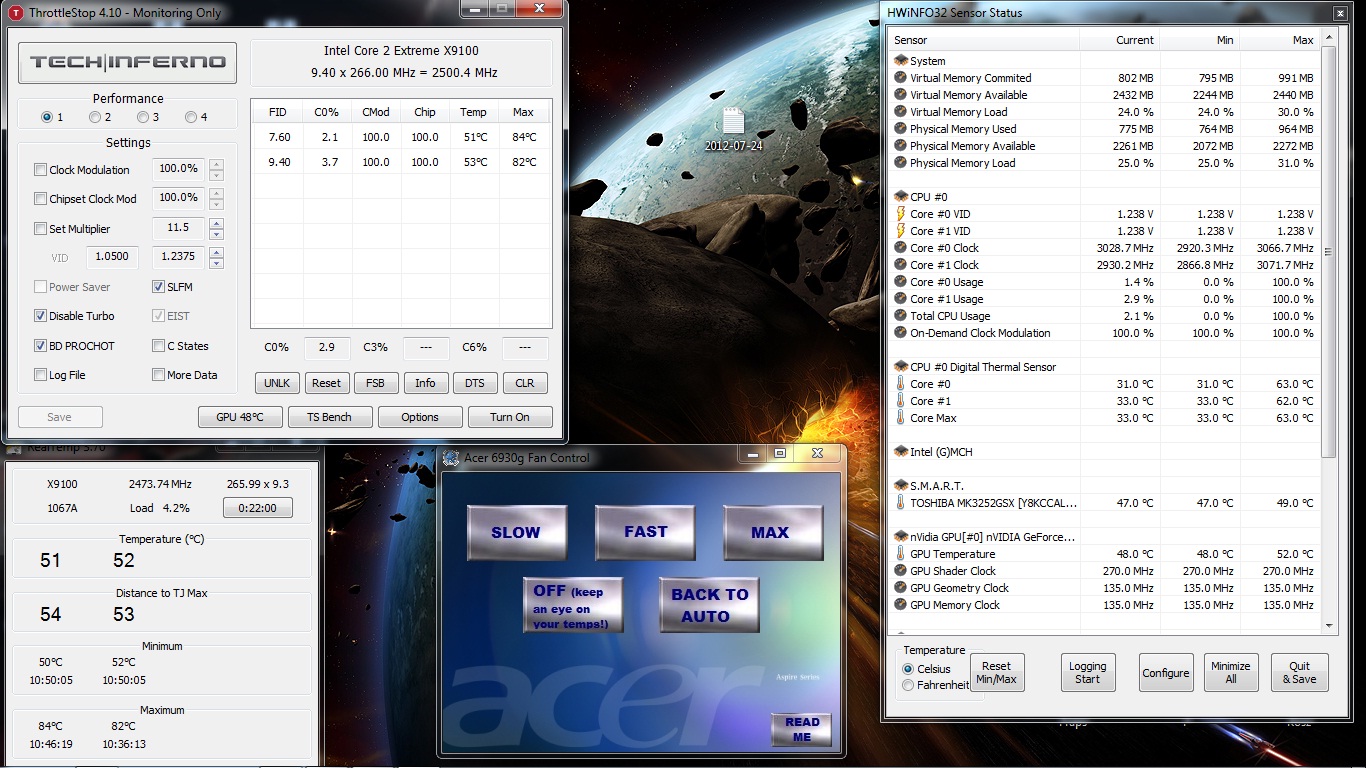The width and height of the screenshot is (1366, 768).
Task: Increase the Clock Modulation percentage stepper
Action: click(x=216, y=164)
